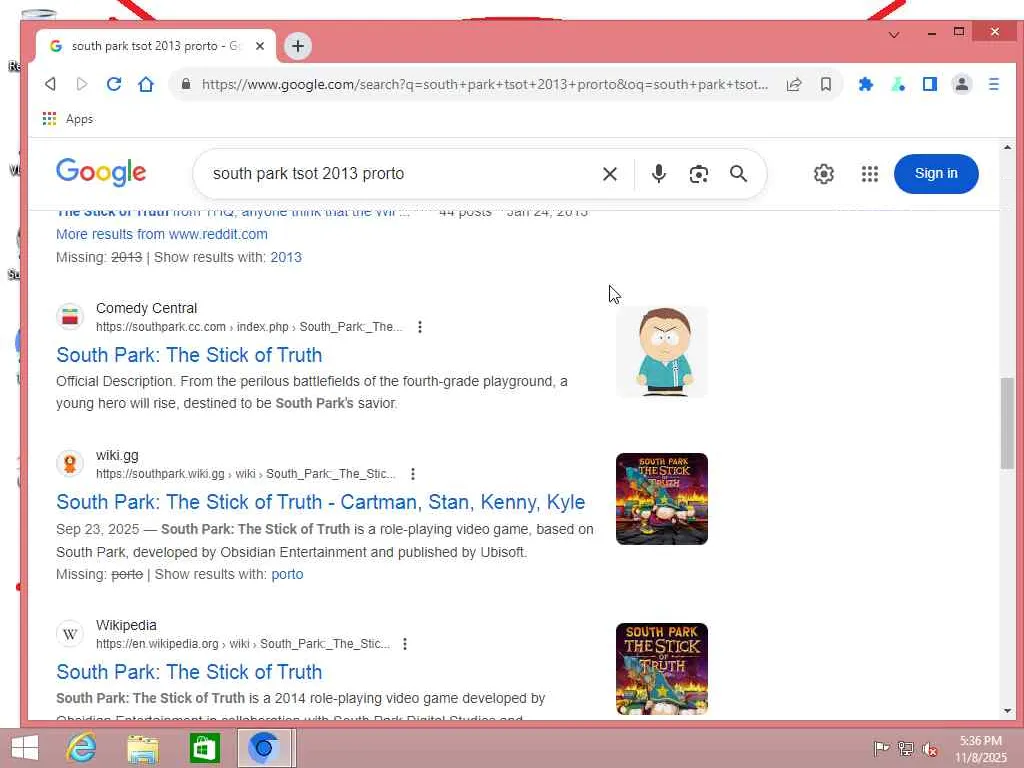Open the browser main menu
1024x768 pixels.
[994, 84]
